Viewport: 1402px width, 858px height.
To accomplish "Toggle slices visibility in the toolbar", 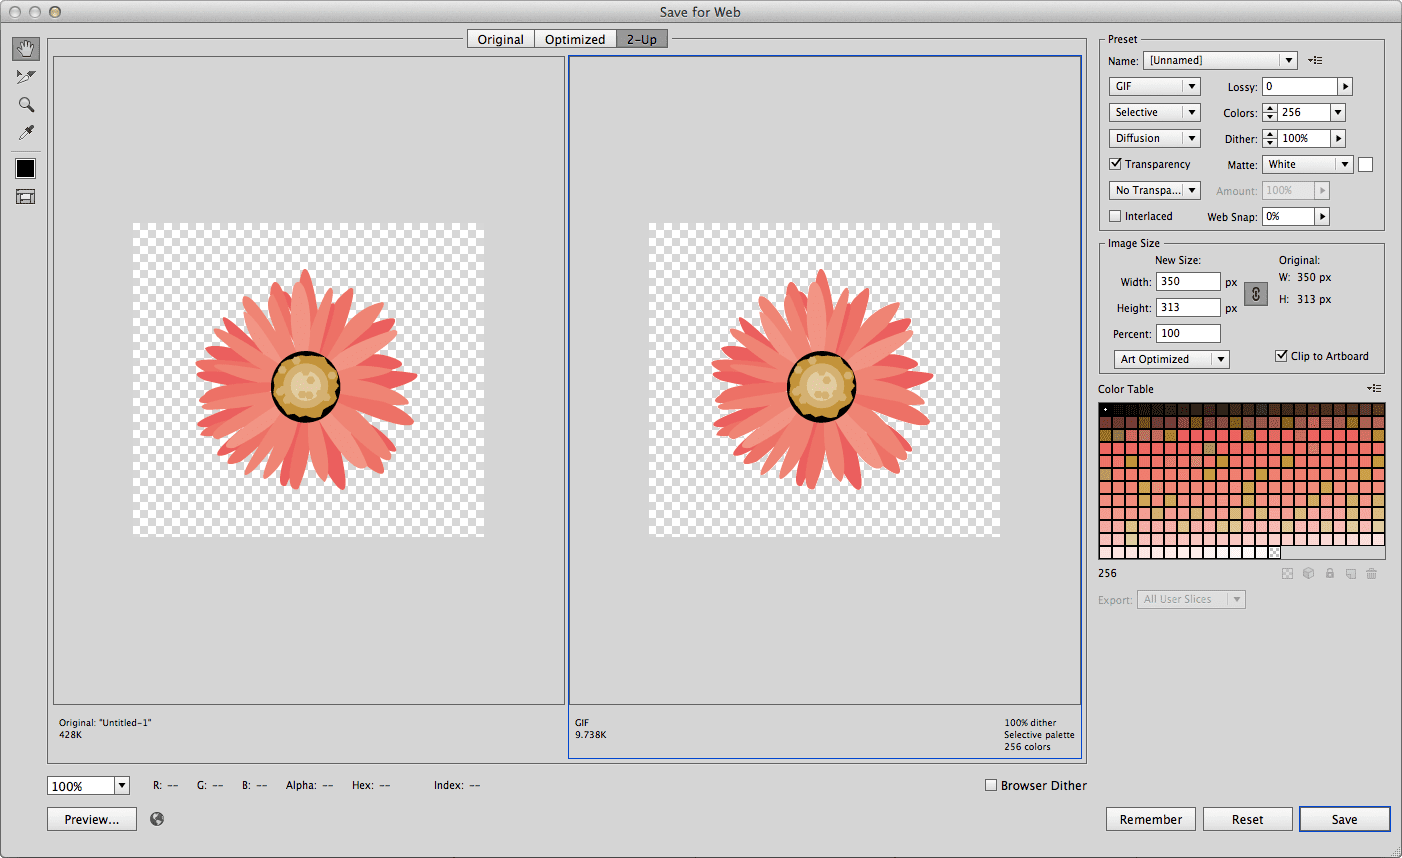I will pos(25,196).
